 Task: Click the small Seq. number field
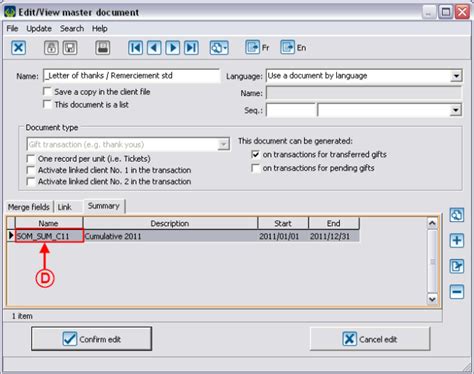[x=290, y=110]
